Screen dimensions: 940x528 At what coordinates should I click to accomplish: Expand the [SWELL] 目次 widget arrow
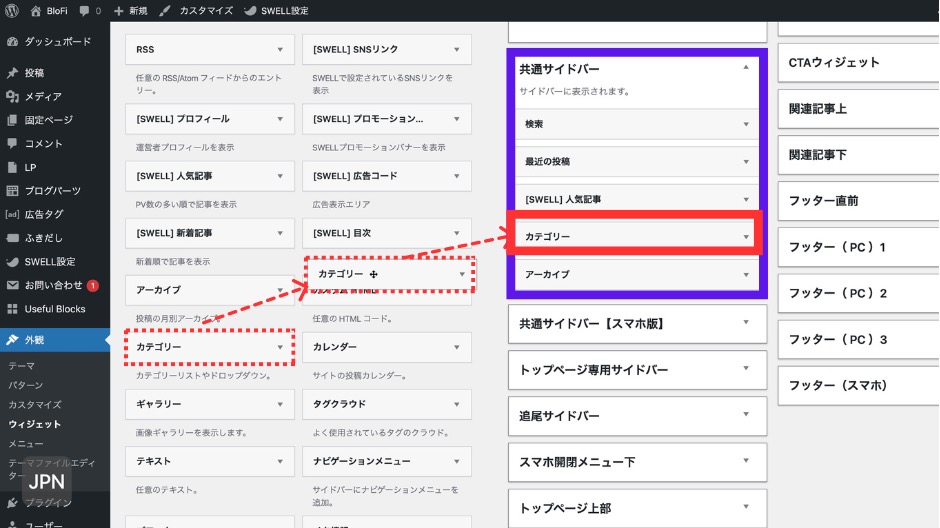pyautogui.click(x=457, y=233)
